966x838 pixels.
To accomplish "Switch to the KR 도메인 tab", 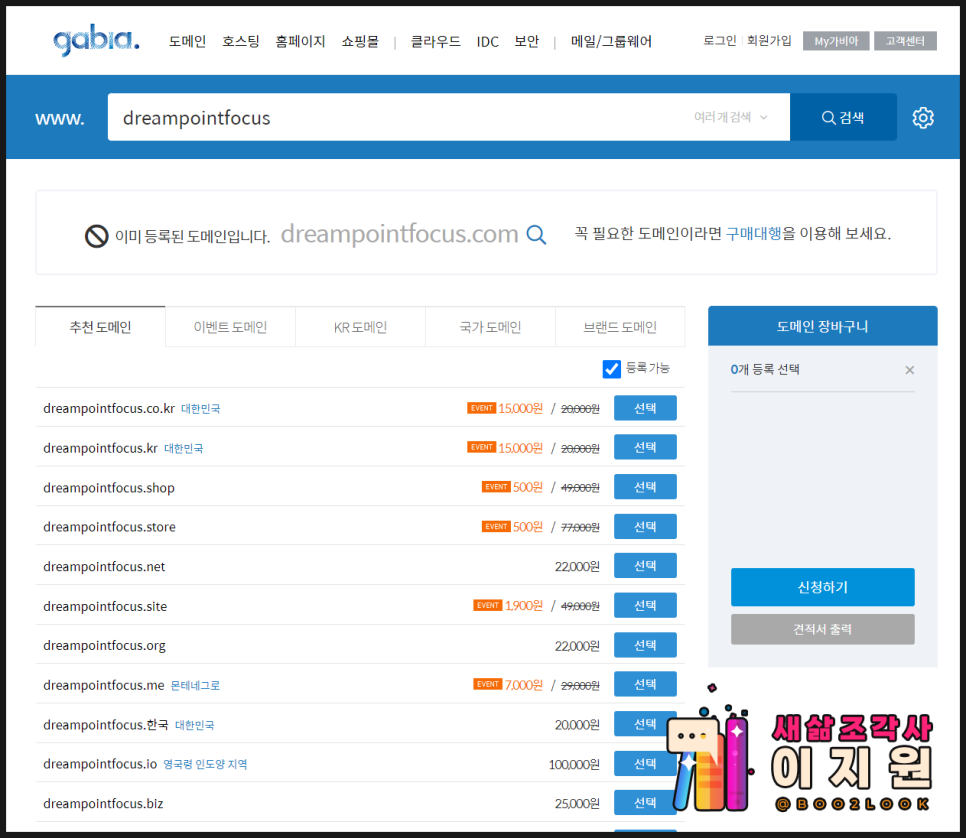I will 360,327.
